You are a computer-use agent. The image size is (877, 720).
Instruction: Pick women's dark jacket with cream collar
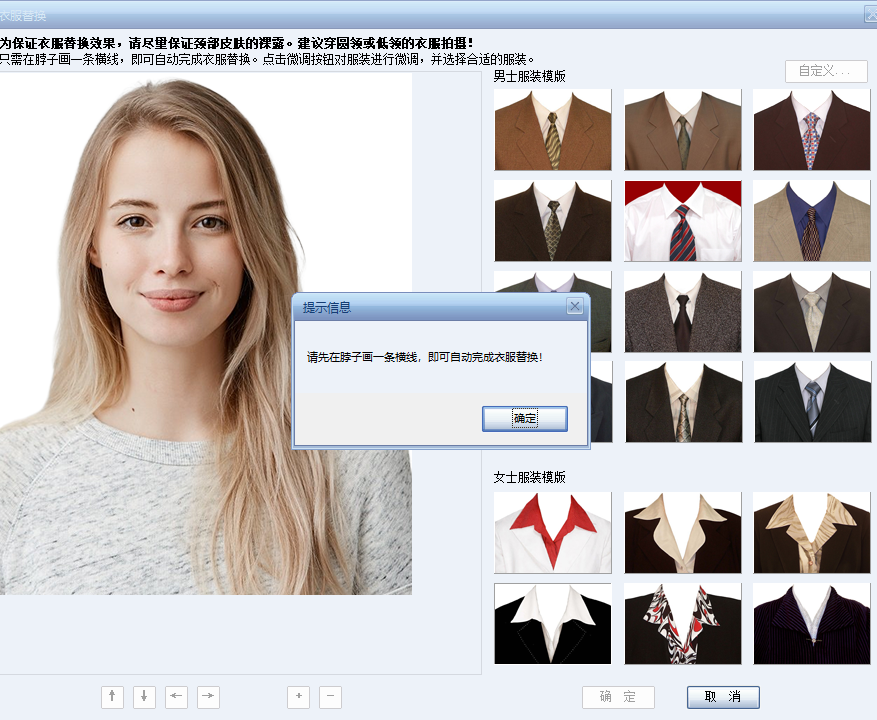pos(683,533)
